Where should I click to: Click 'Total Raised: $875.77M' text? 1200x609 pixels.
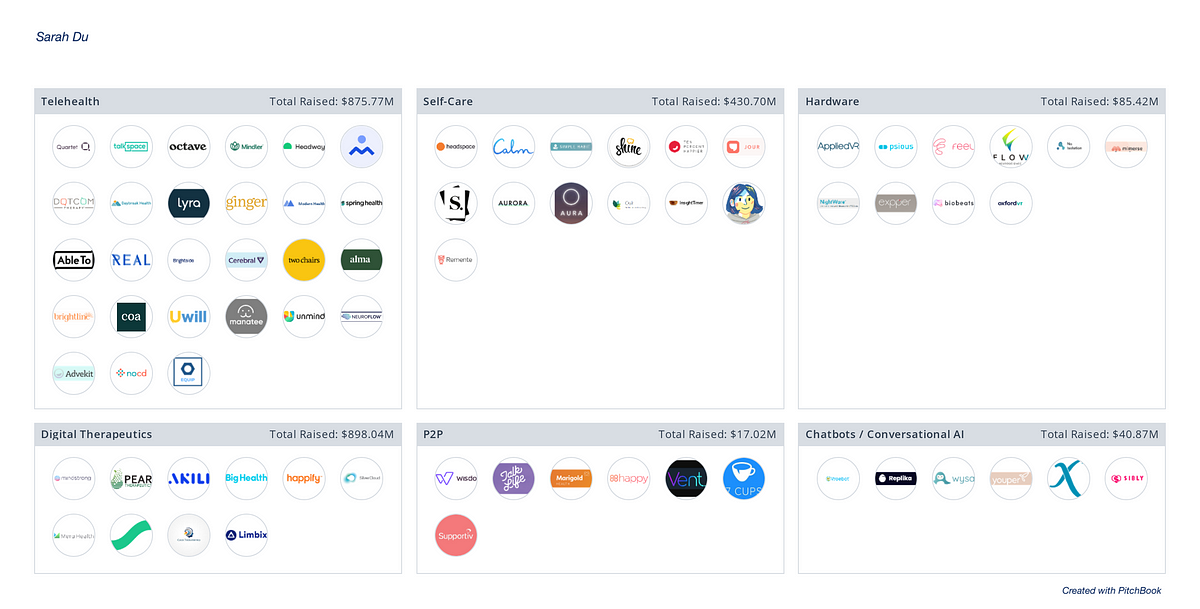click(332, 101)
